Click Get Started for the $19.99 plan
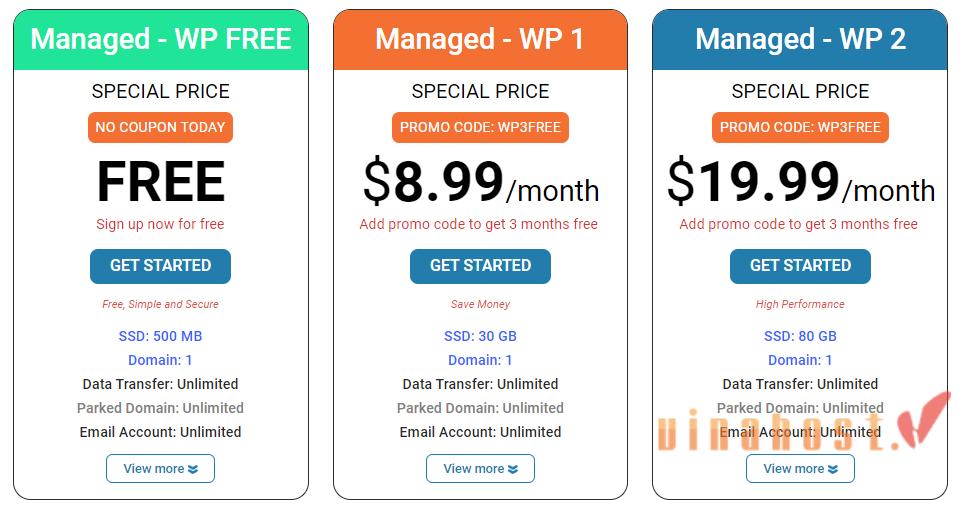This screenshot has width=961, height=508. tap(800, 266)
